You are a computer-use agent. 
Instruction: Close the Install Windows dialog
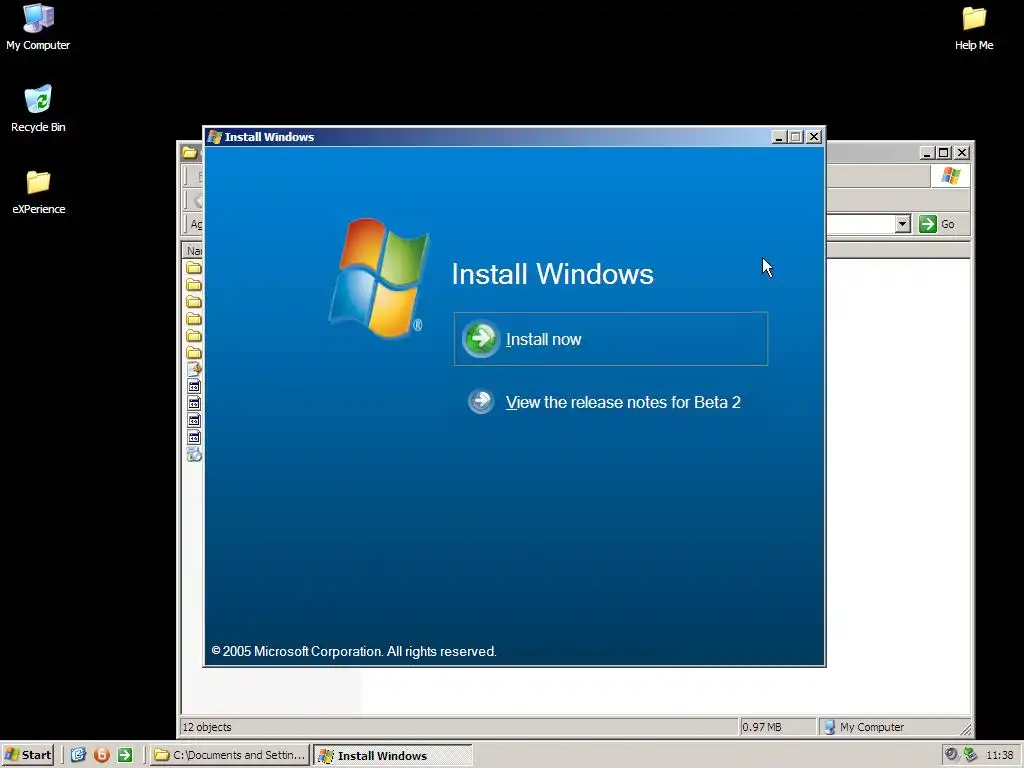pos(814,136)
